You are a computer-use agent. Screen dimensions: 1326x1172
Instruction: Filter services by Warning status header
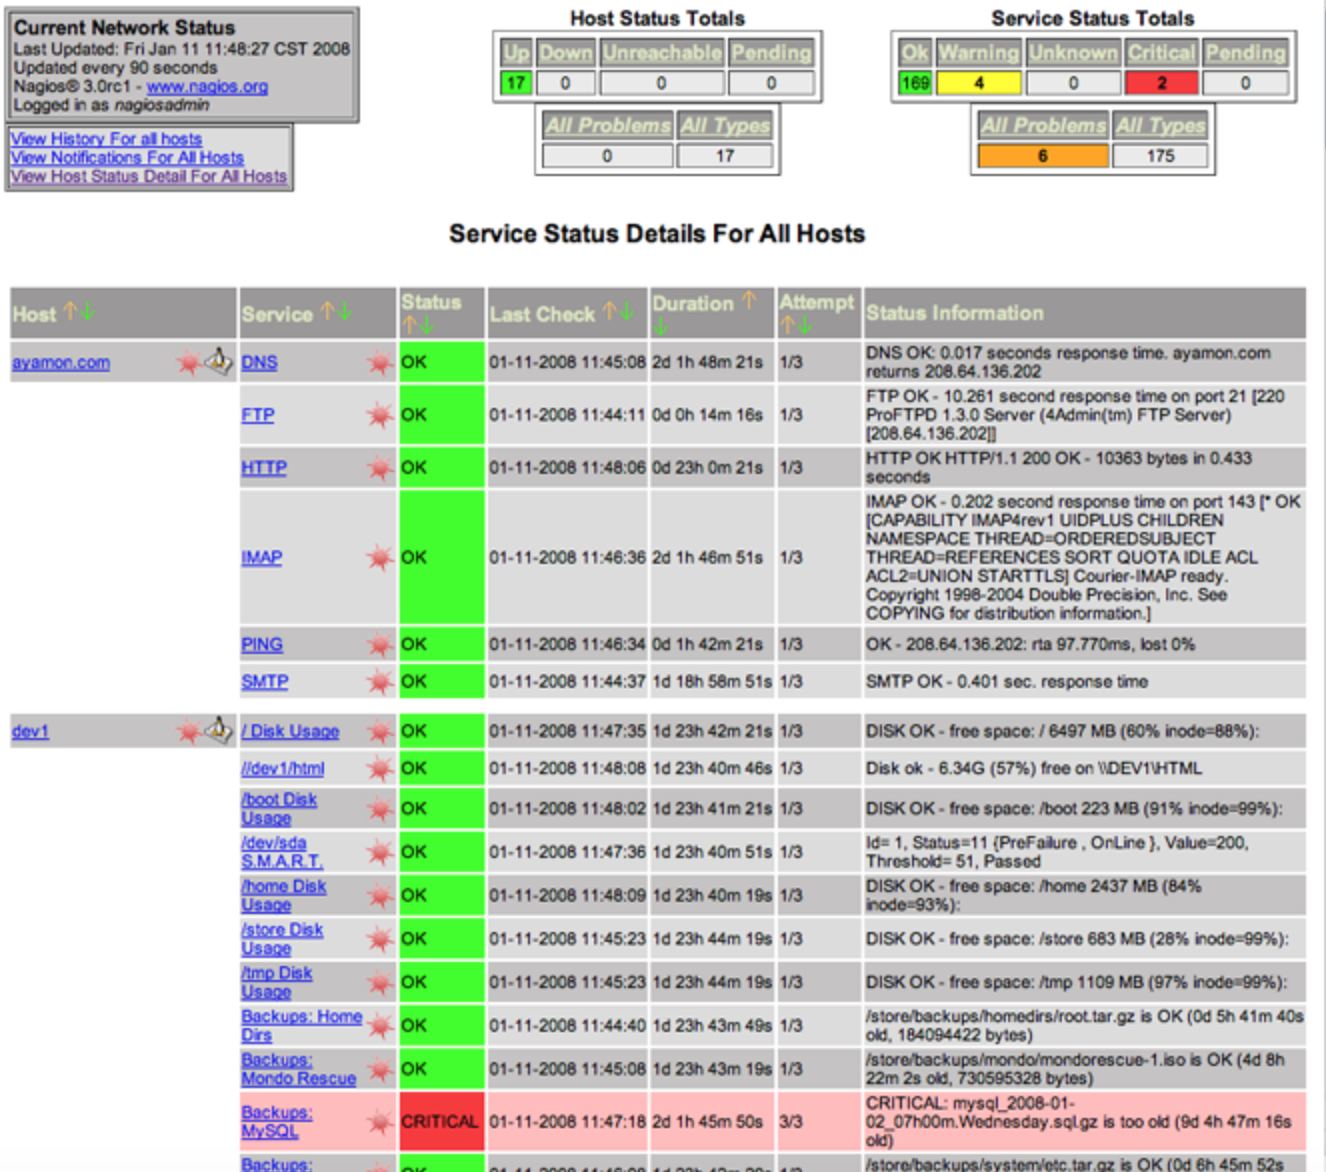tap(978, 53)
